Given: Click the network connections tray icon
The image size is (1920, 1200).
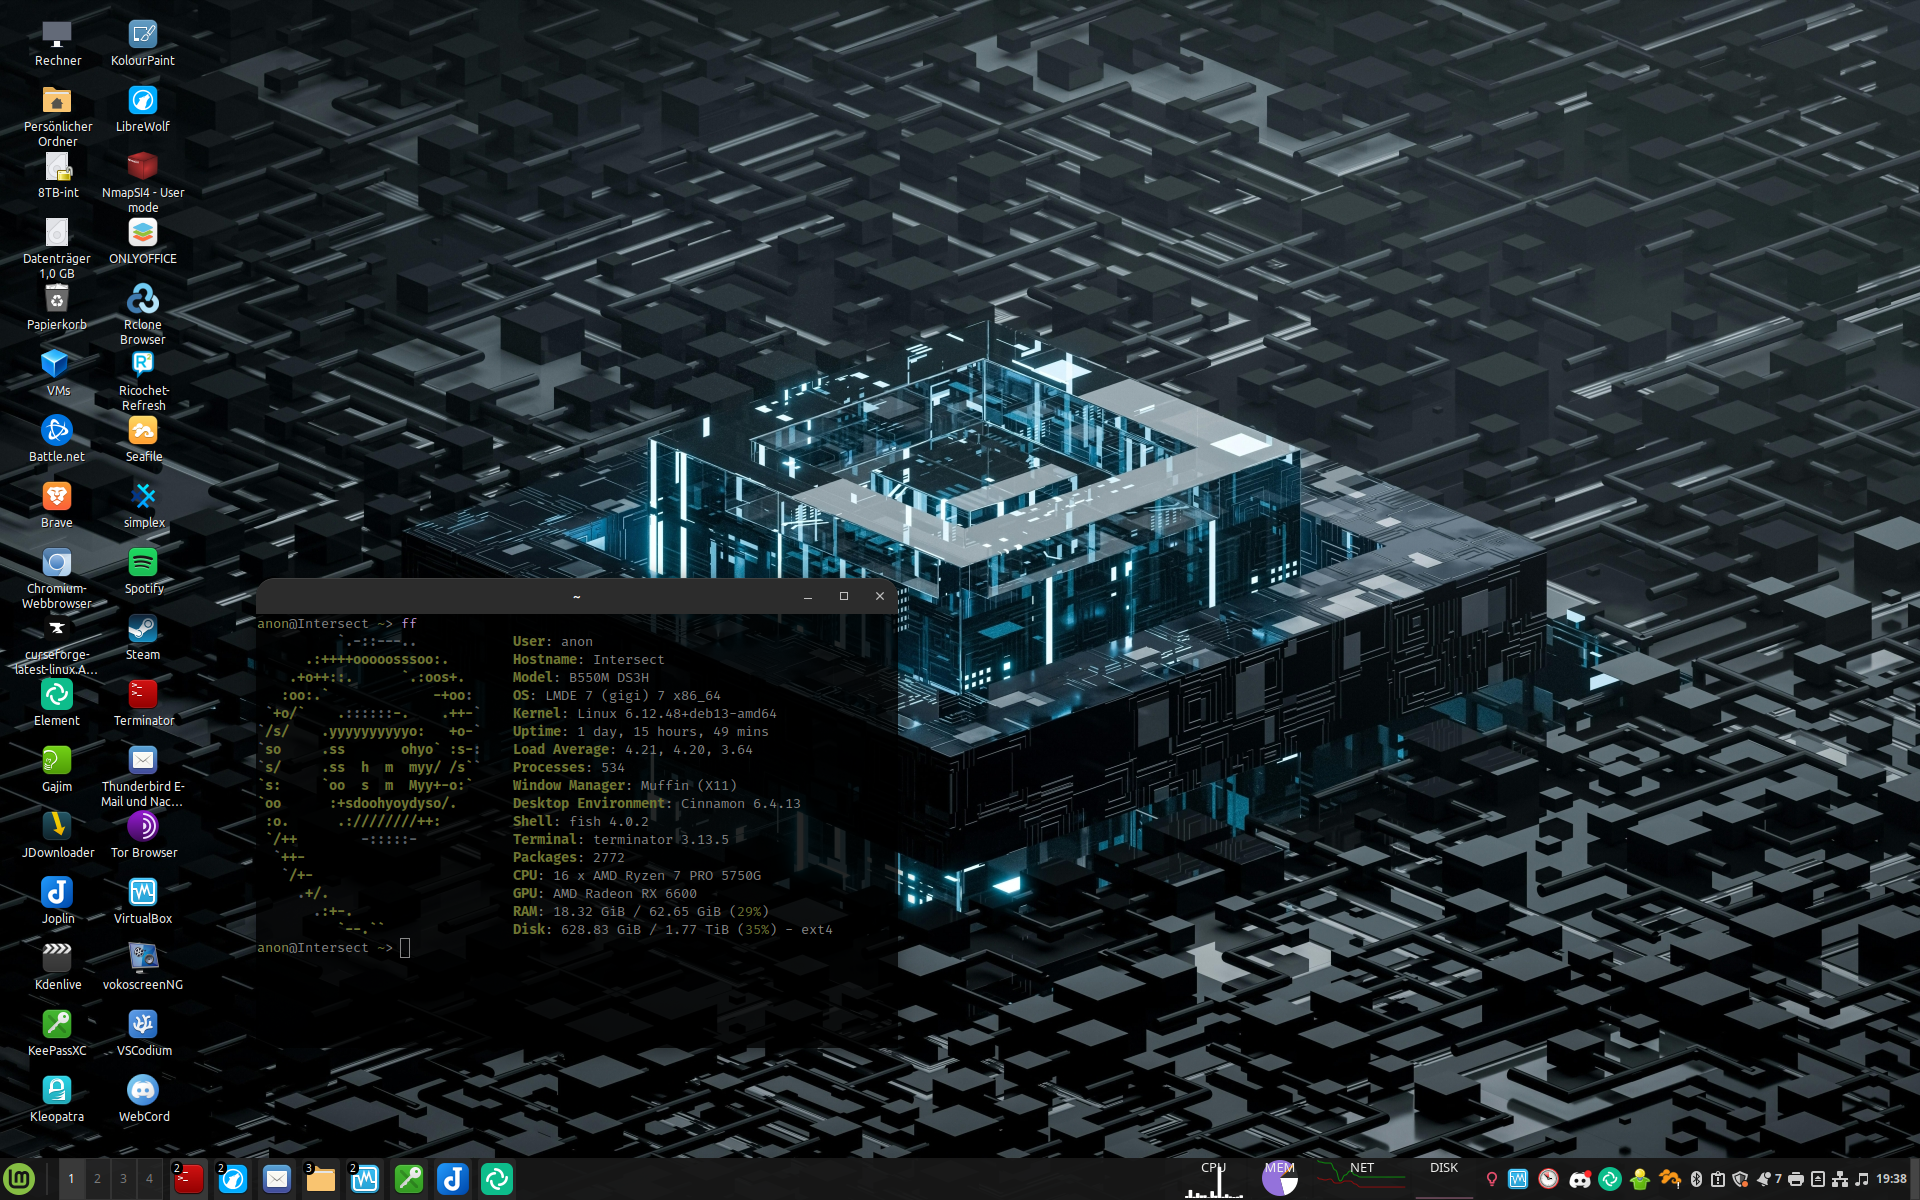Looking at the screenshot, I should click(1840, 1180).
